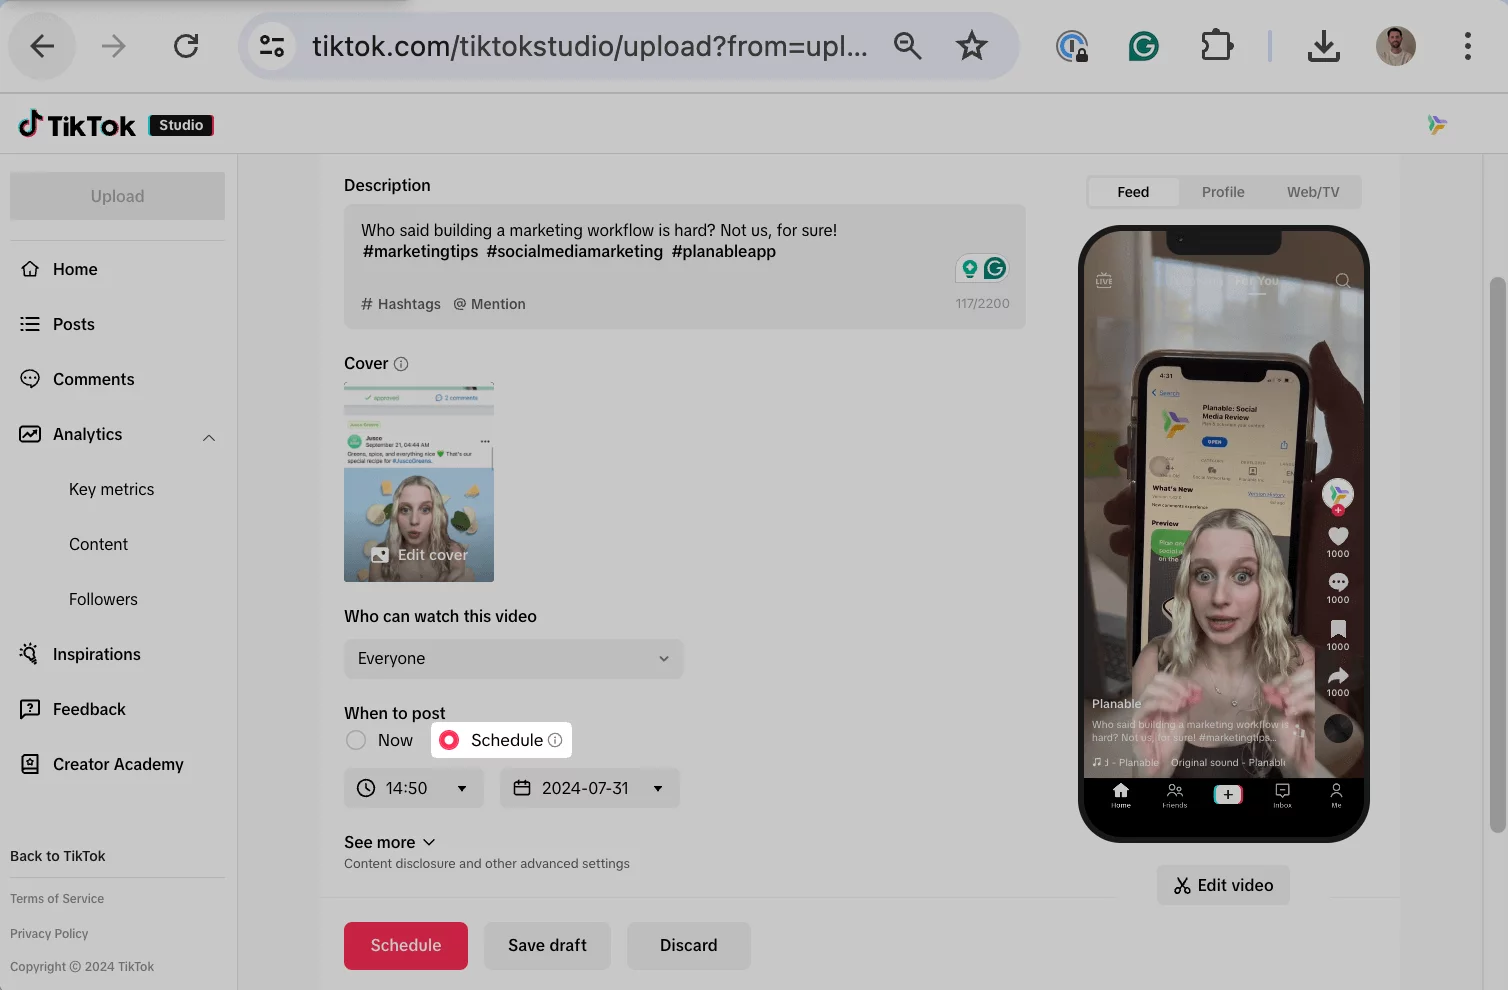Screen dimensions: 1508x990
Task: Open the 14:50 time picker
Action: pos(413,788)
